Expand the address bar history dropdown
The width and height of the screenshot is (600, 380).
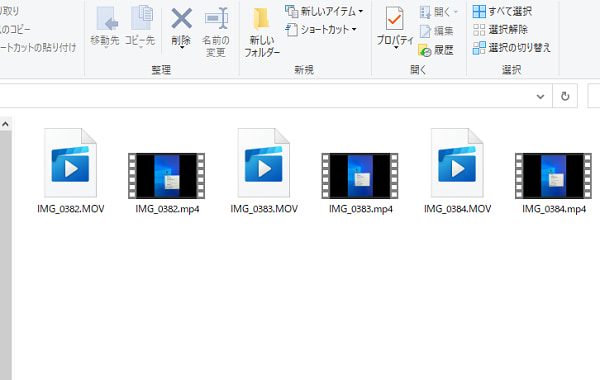pyautogui.click(x=540, y=96)
